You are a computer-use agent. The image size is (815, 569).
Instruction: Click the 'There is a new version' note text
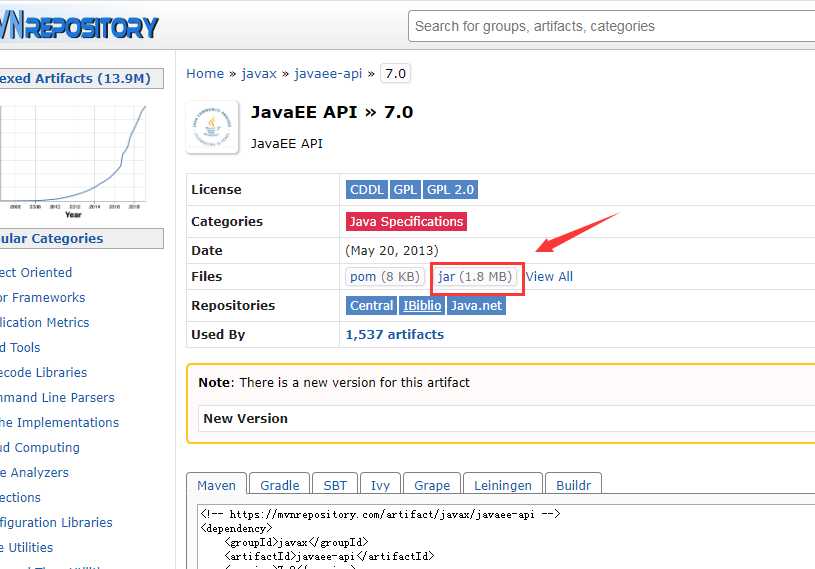click(x=354, y=382)
